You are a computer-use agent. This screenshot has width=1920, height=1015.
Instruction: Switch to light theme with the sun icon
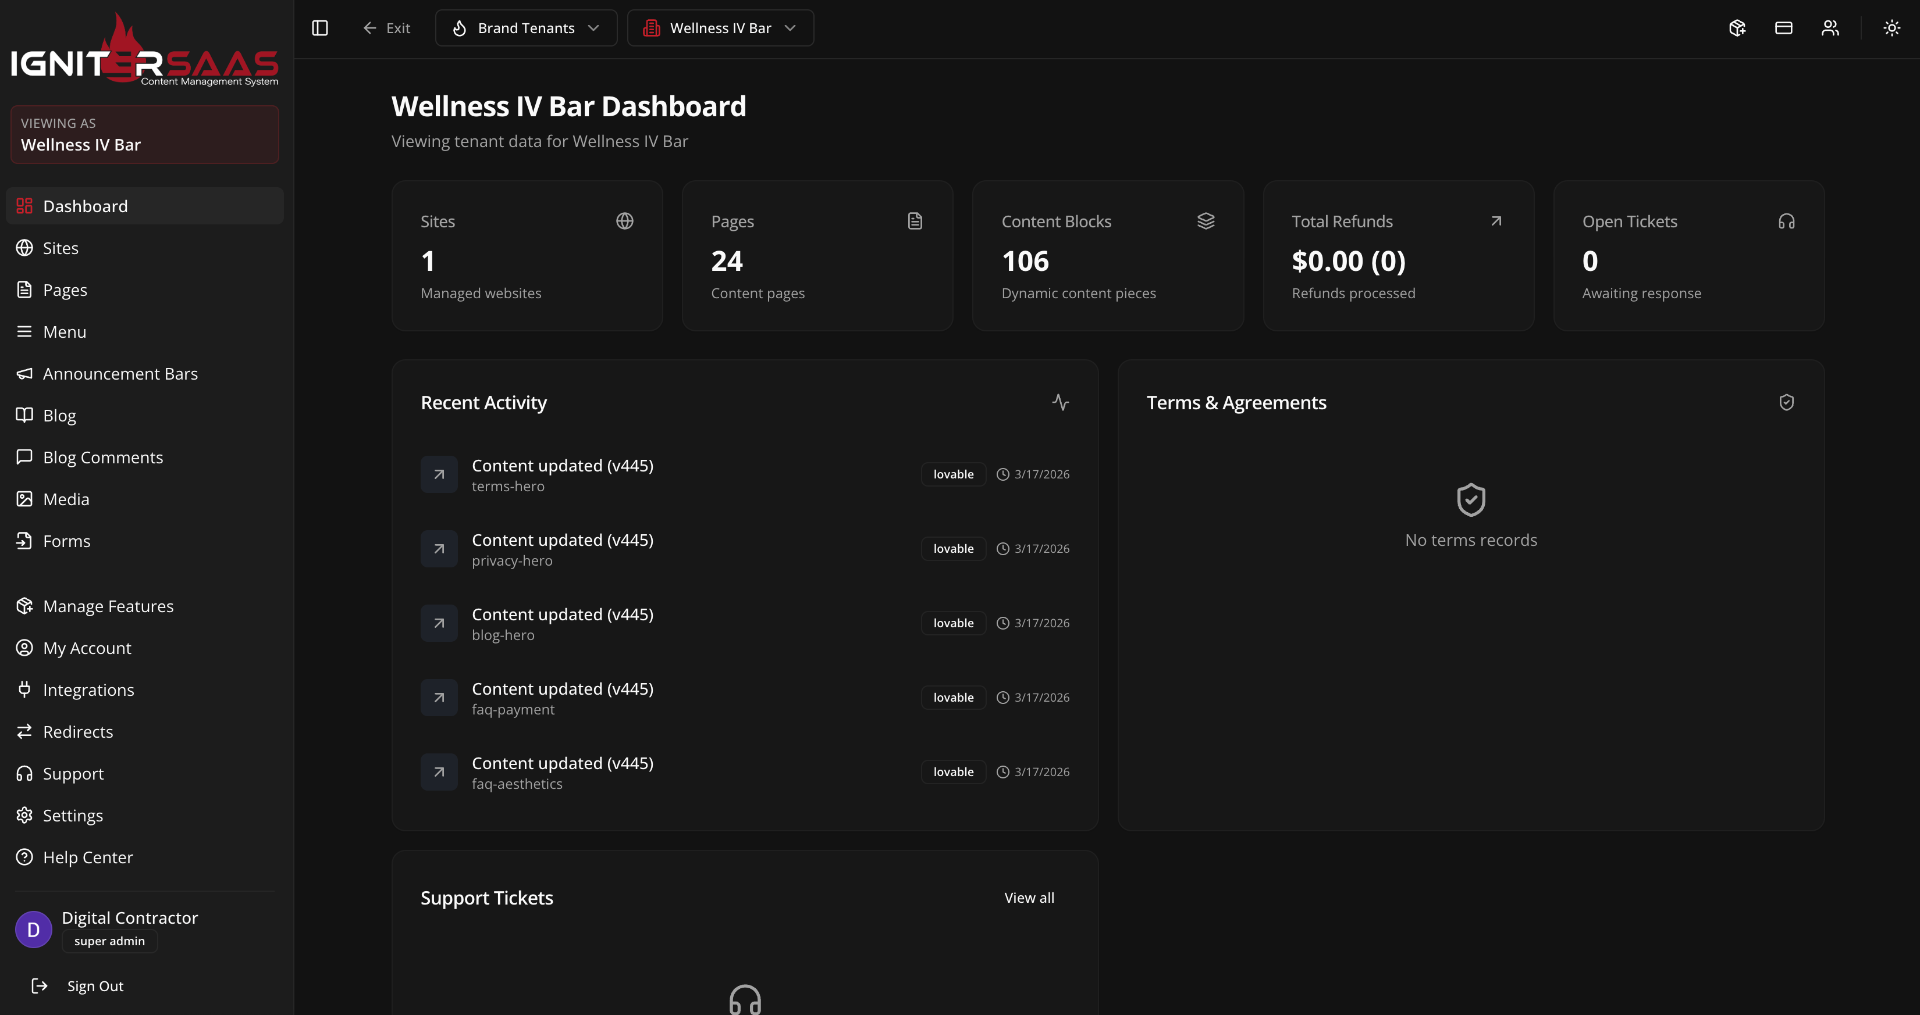click(x=1892, y=28)
